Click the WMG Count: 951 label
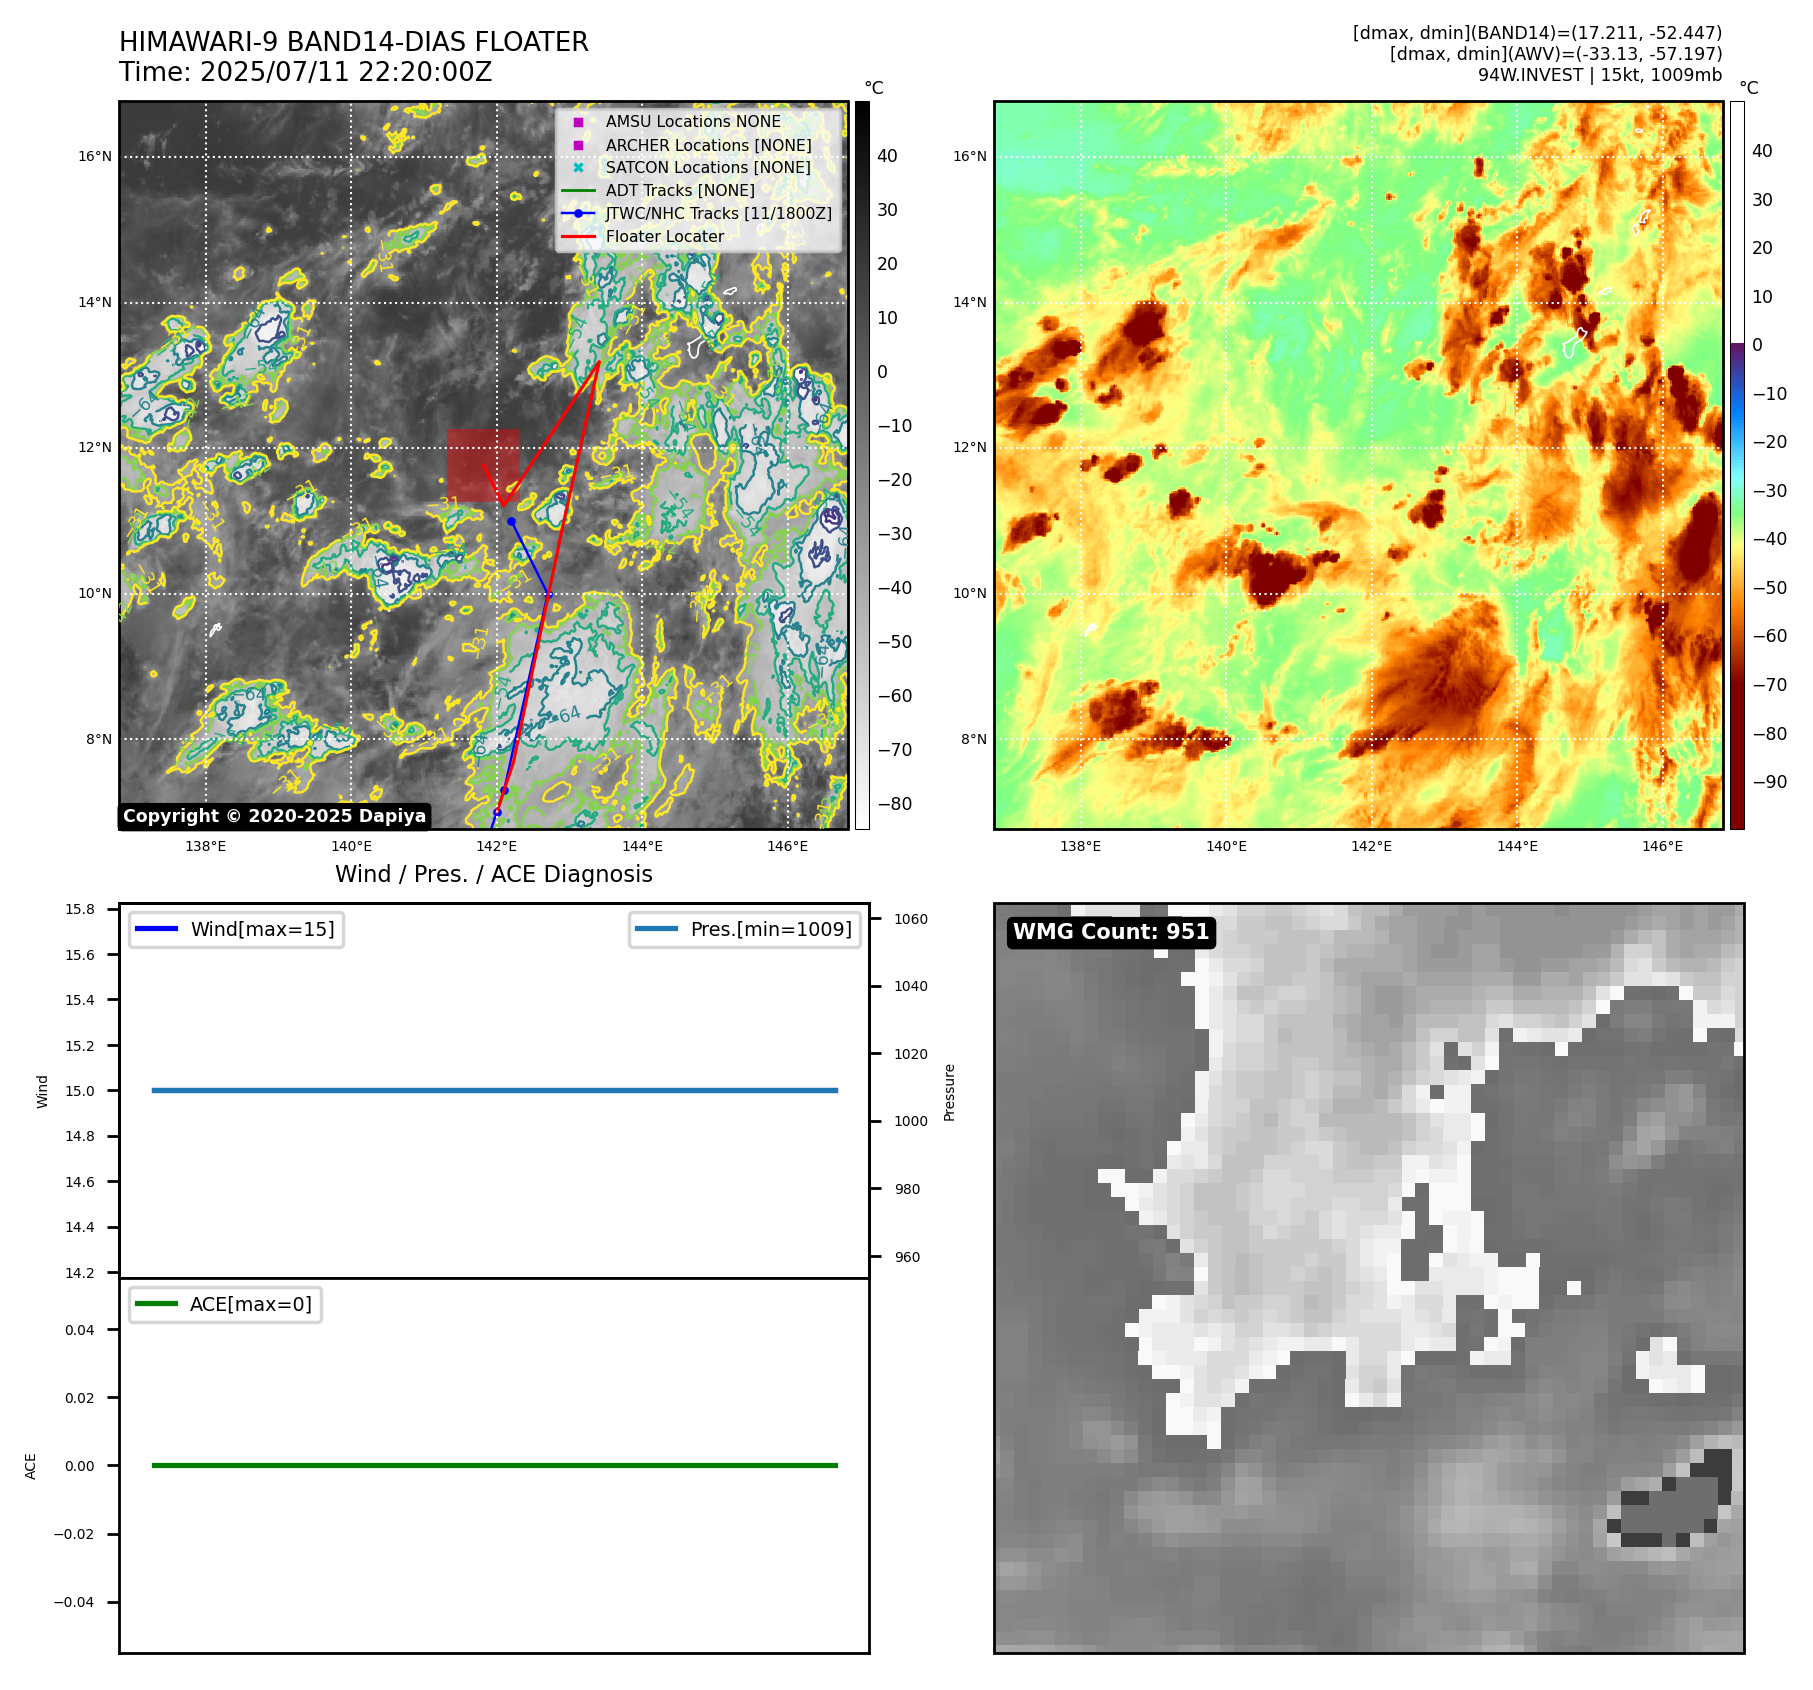The width and height of the screenshot is (1813, 1690). tap(1111, 932)
